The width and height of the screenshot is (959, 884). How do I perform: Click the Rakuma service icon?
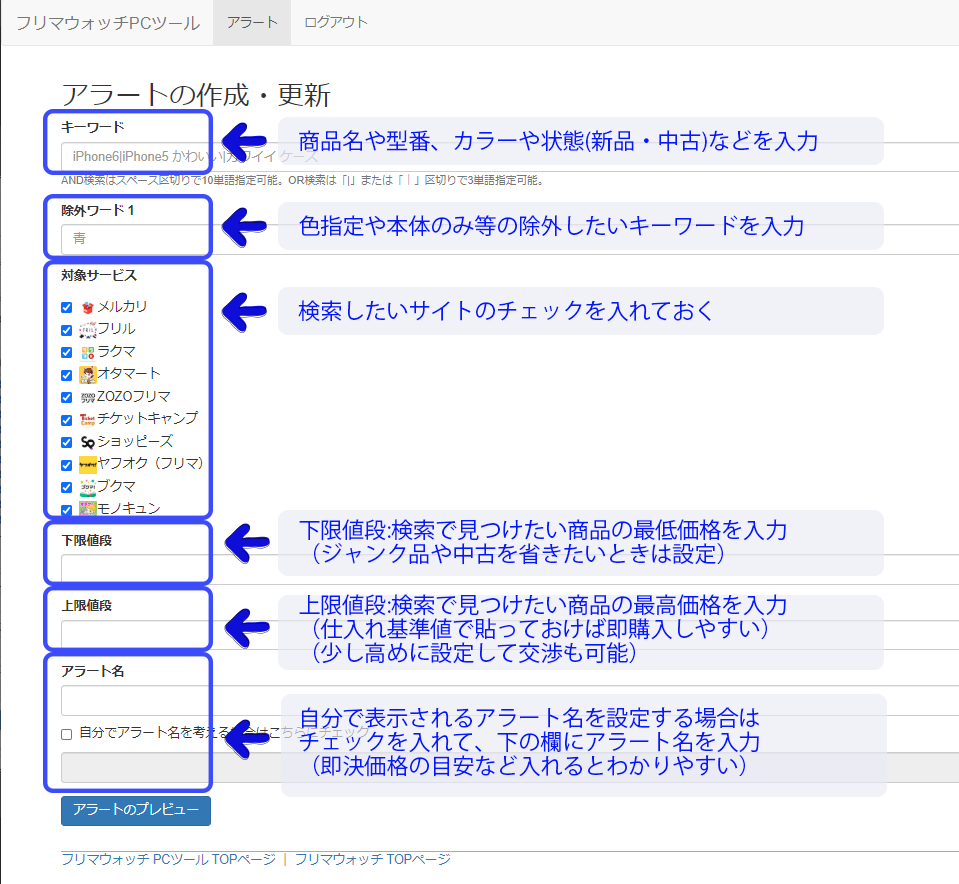coord(87,352)
